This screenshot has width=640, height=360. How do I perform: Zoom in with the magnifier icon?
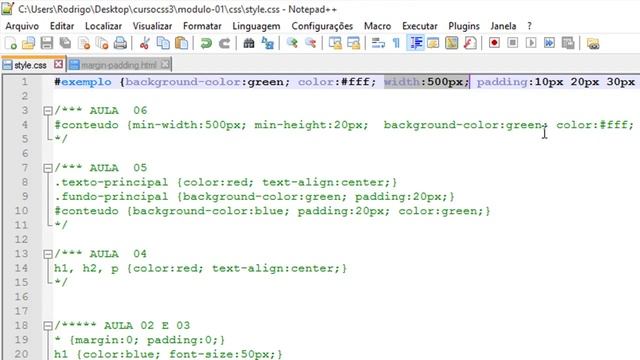[292, 43]
